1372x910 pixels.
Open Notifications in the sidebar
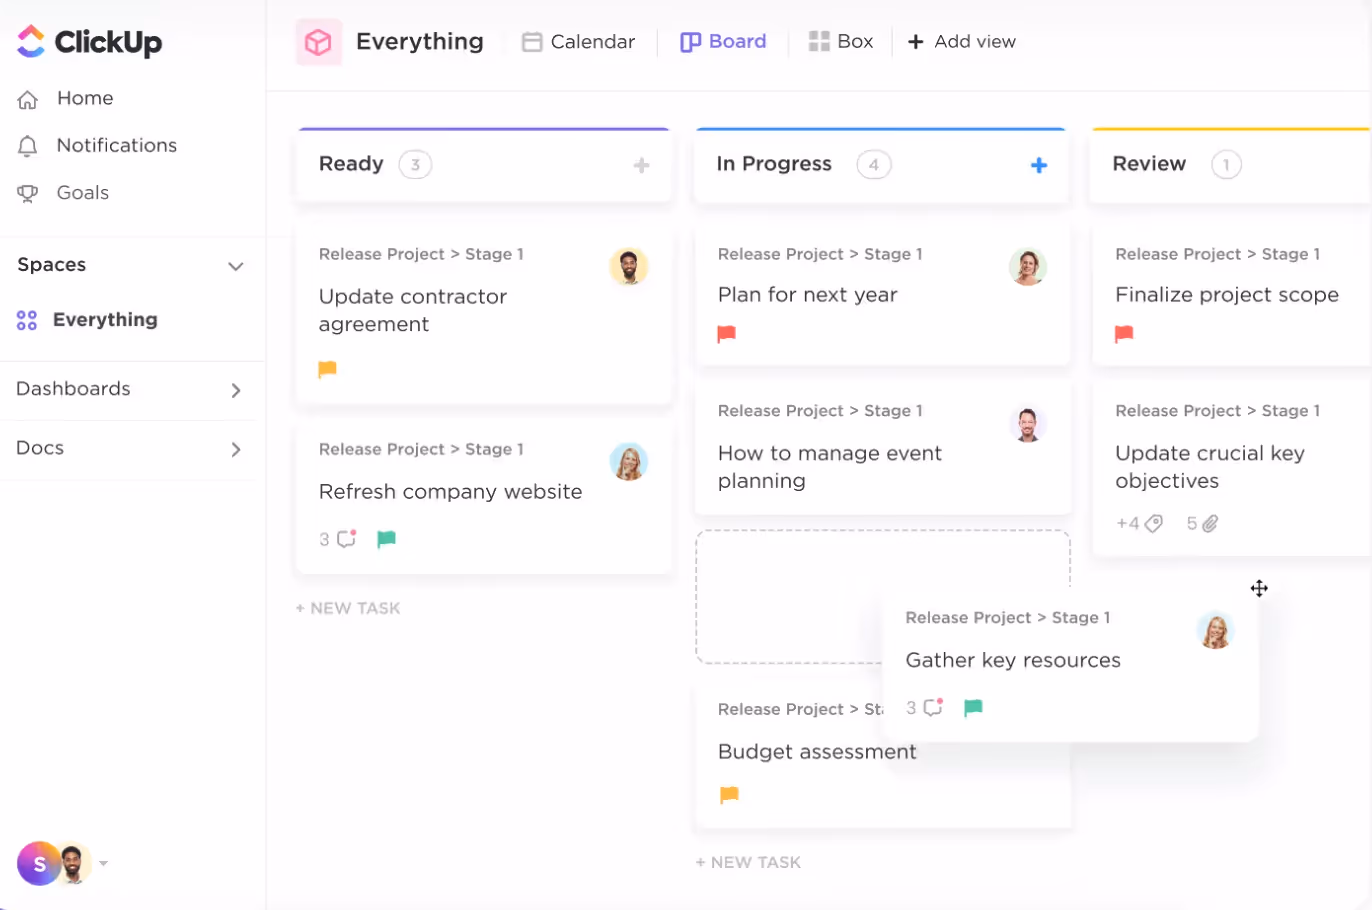click(117, 145)
